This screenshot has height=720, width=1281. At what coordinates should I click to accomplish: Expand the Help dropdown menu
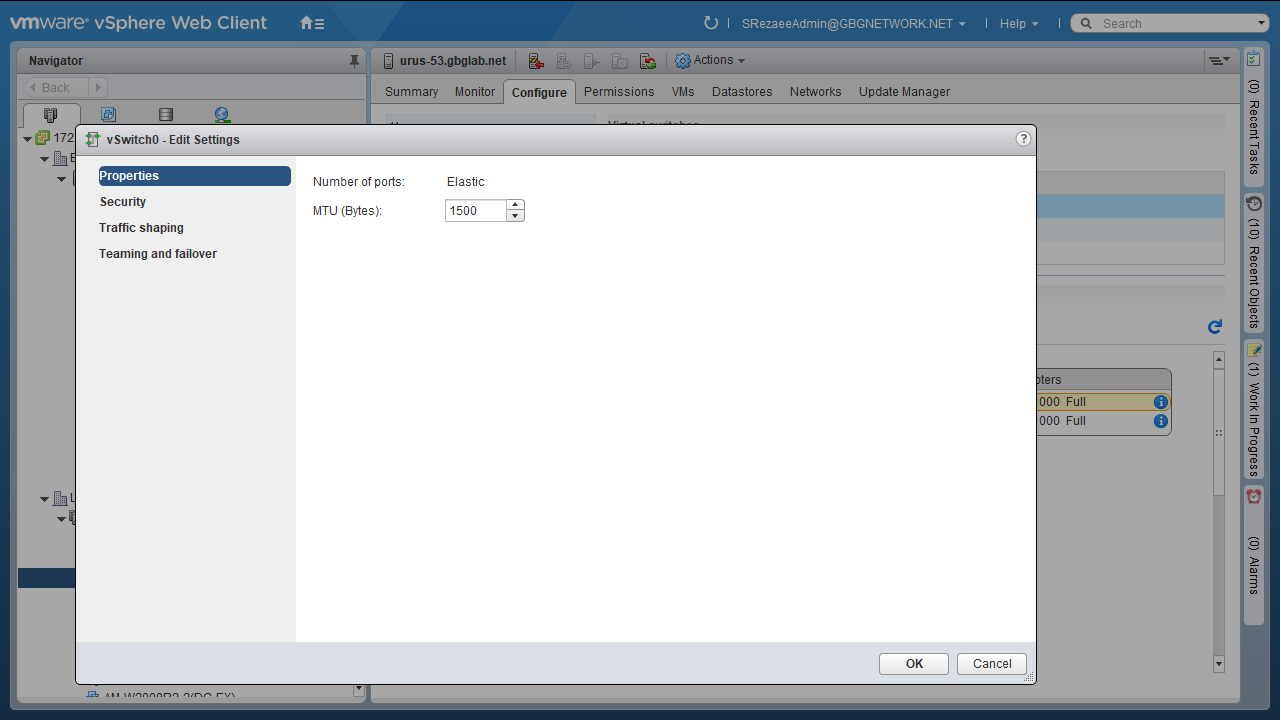(x=1019, y=24)
